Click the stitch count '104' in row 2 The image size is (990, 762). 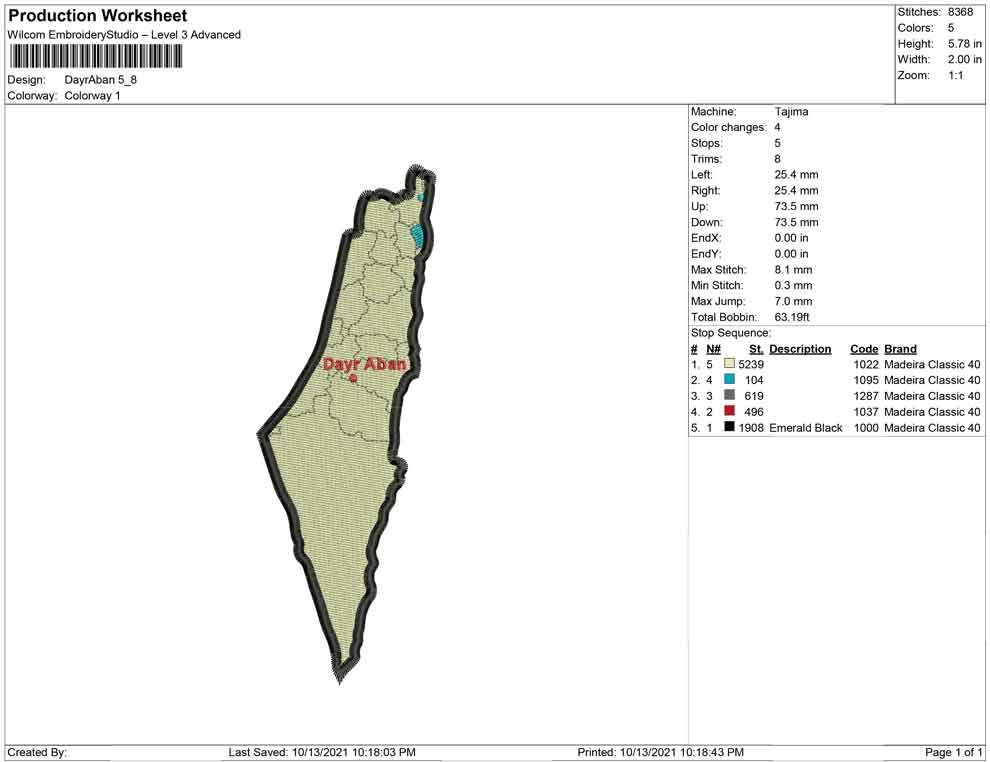pyautogui.click(x=754, y=380)
